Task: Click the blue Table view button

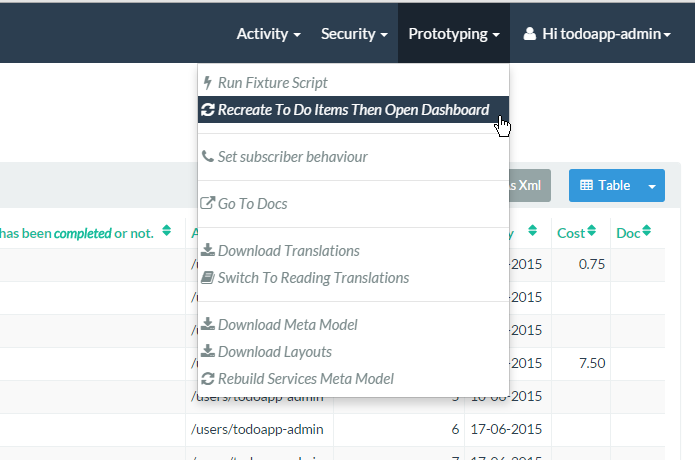Action: (x=605, y=186)
